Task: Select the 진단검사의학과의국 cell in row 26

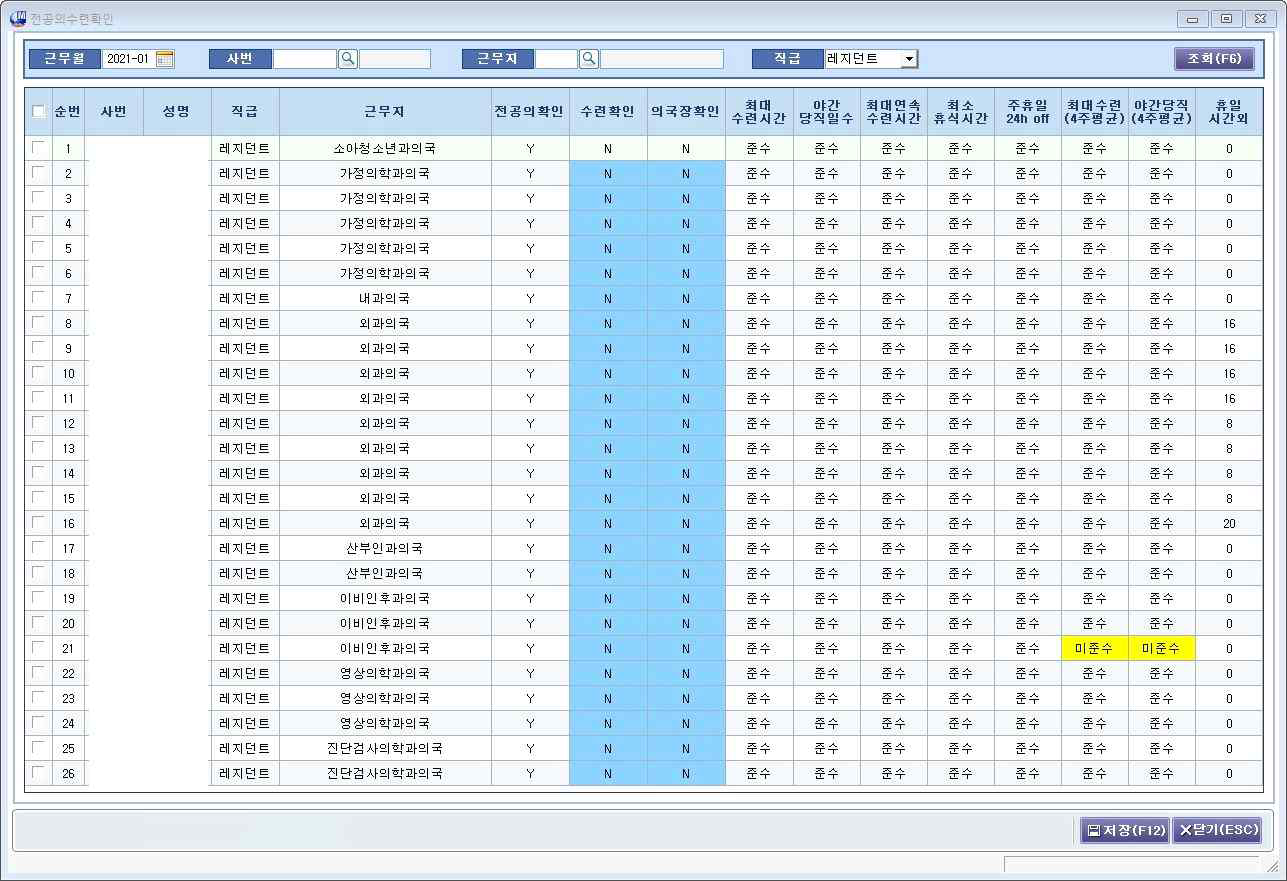Action: (x=385, y=773)
